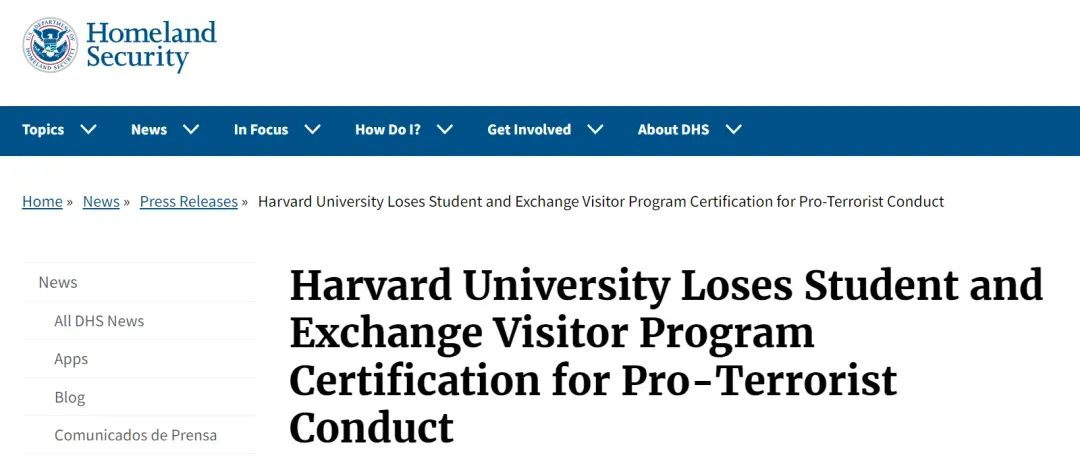Viewport: 1080px width, 460px height.
Task: Open All DHS News sidebar link
Action: (x=99, y=321)
